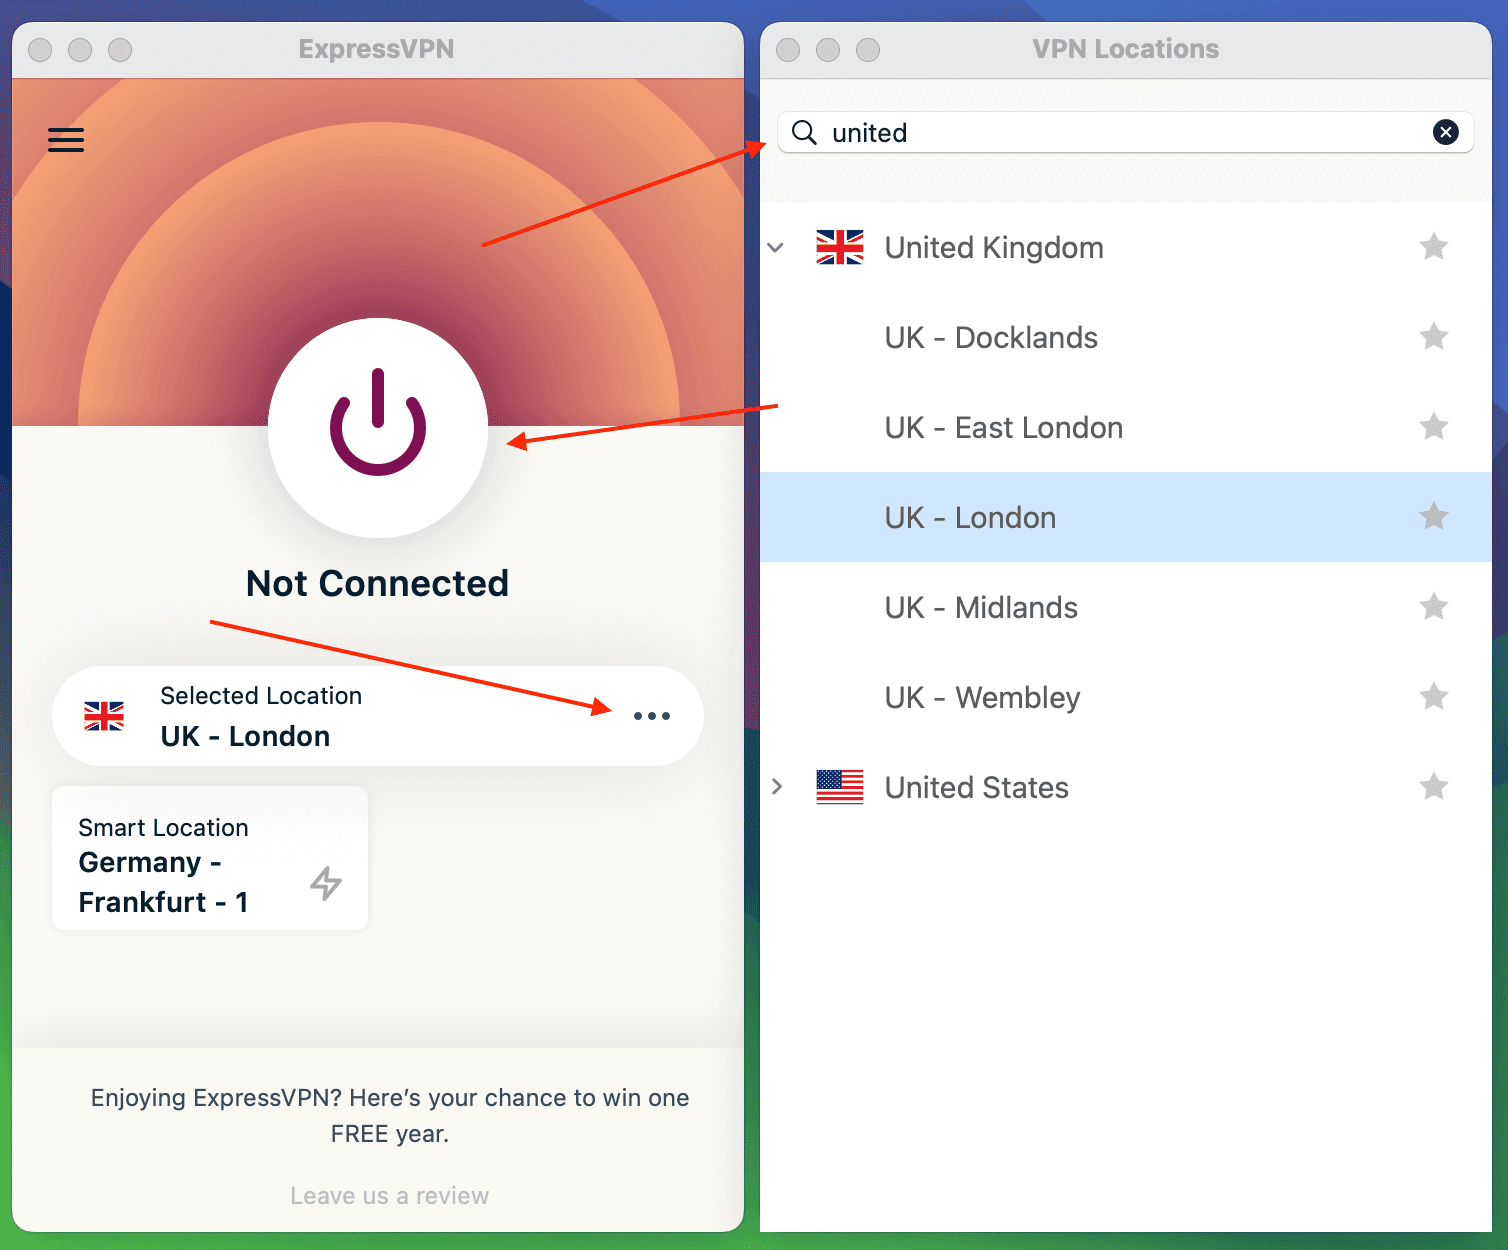Click the Leave us a review link

click(390, 1196)
